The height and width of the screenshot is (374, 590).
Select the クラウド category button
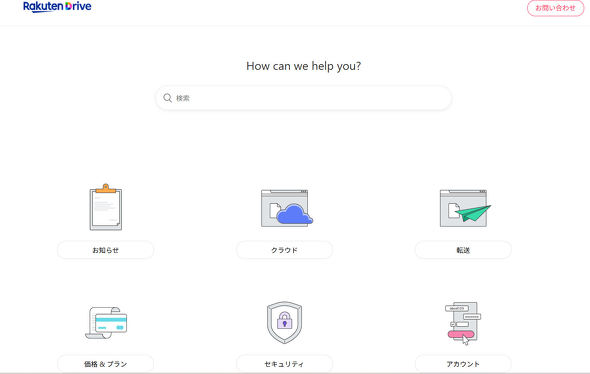click(284, 250)
